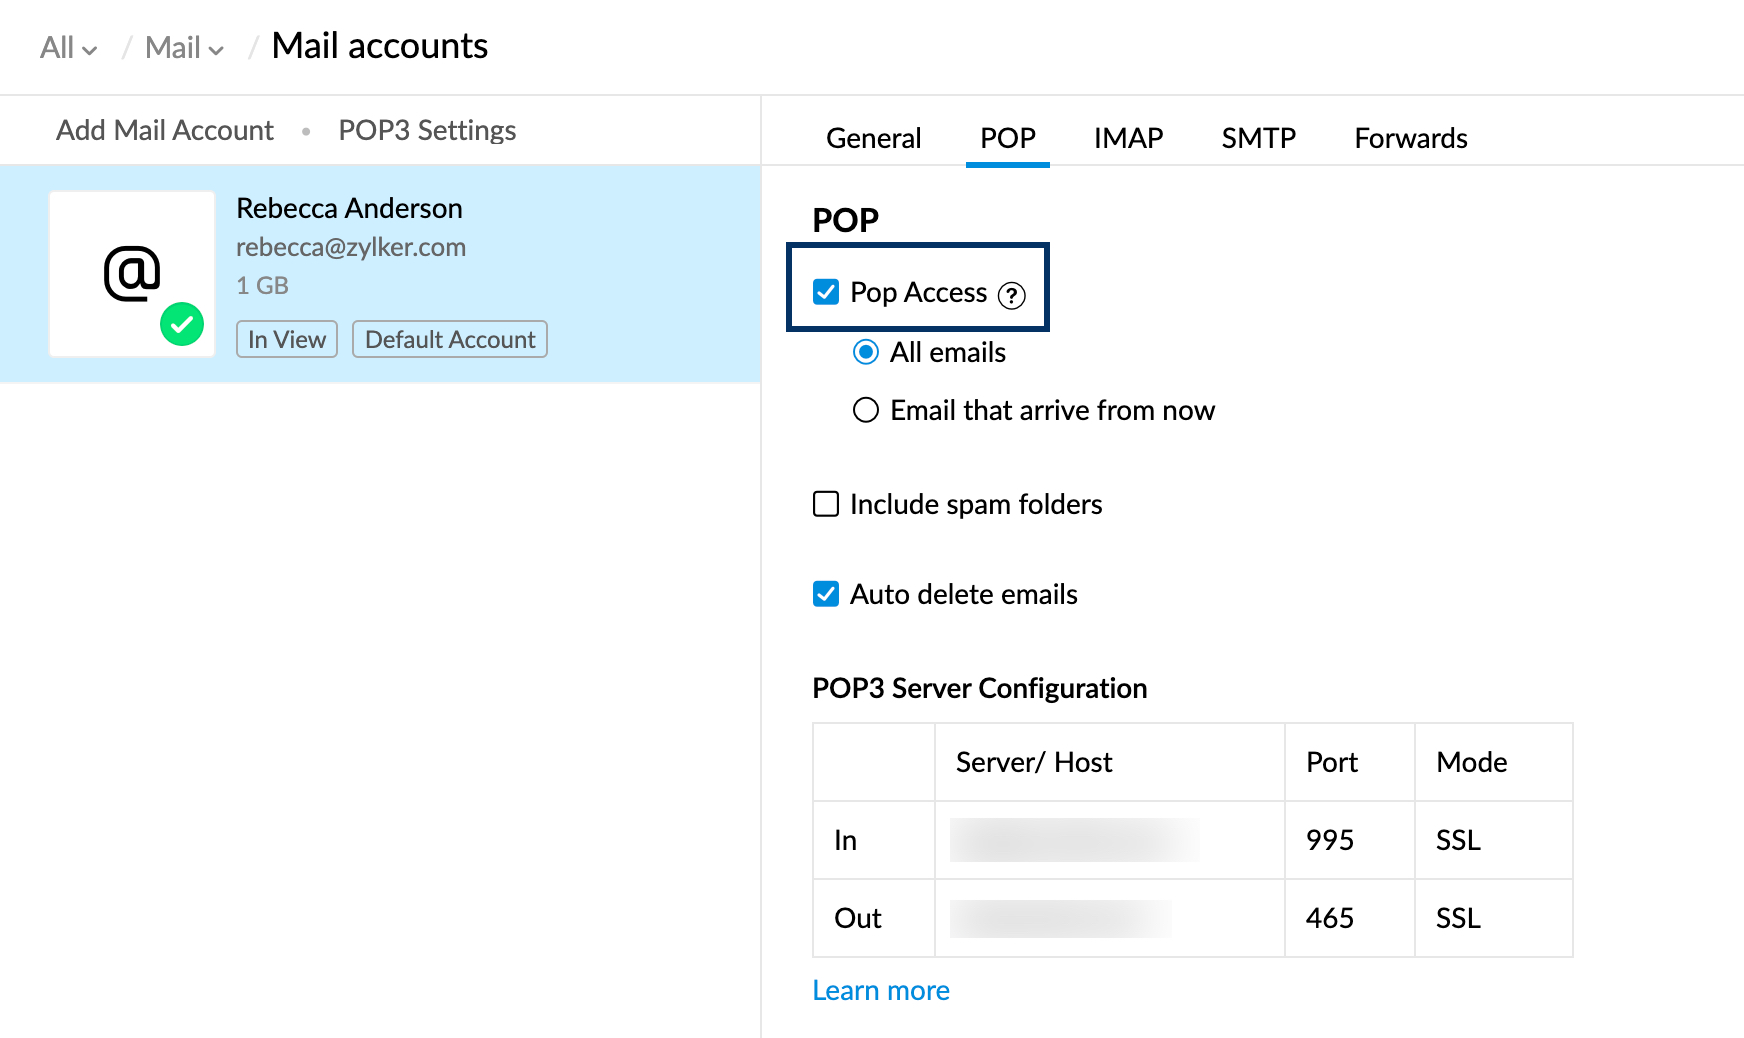This screenshot has width=1744, height=1038.
Task: Choose Email that arrive from now
Action: 866,410
